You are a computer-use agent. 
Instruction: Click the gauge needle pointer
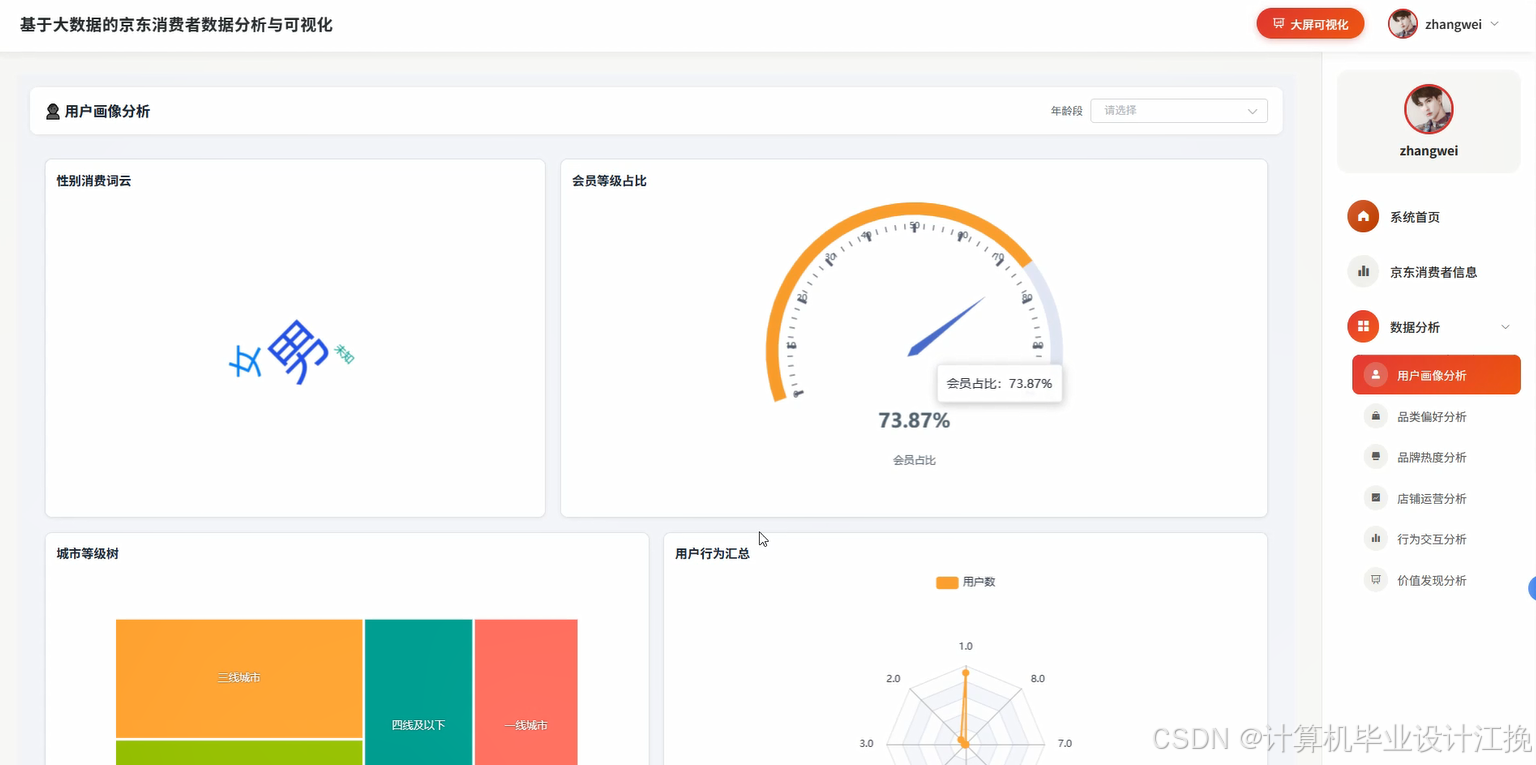pyautogui.click(x=946, y=326)
